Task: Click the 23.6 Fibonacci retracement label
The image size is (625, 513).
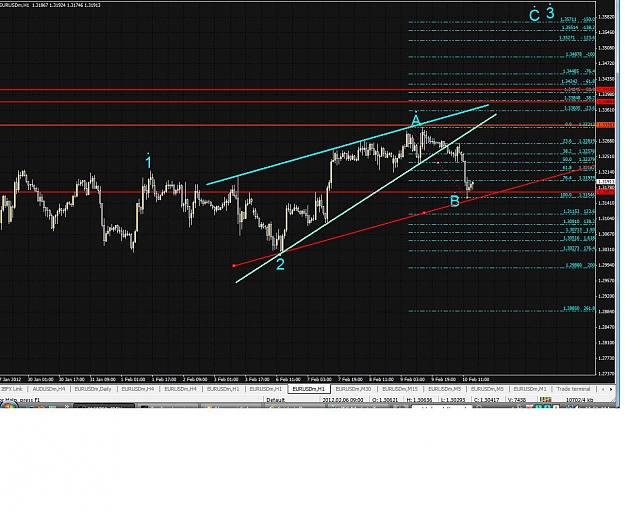Action: point(567,142)
